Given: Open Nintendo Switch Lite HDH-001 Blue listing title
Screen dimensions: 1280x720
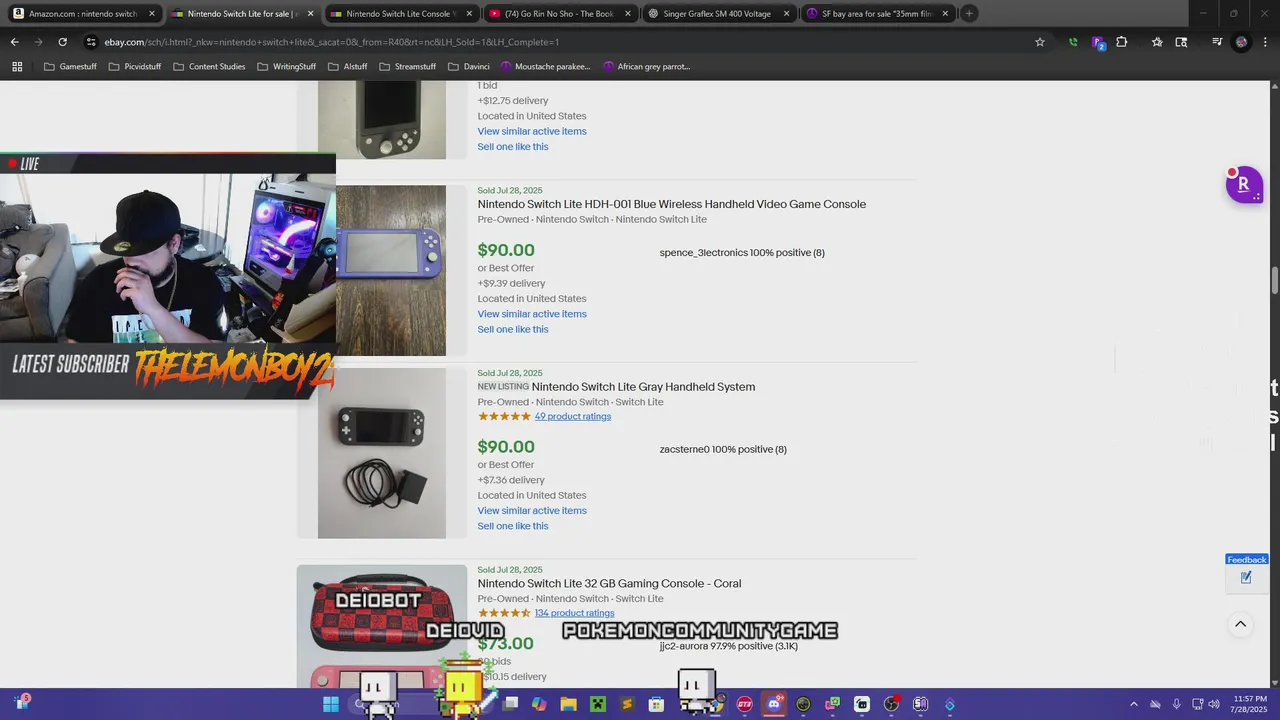Looking at the screenshot, I should click(671, 204).
